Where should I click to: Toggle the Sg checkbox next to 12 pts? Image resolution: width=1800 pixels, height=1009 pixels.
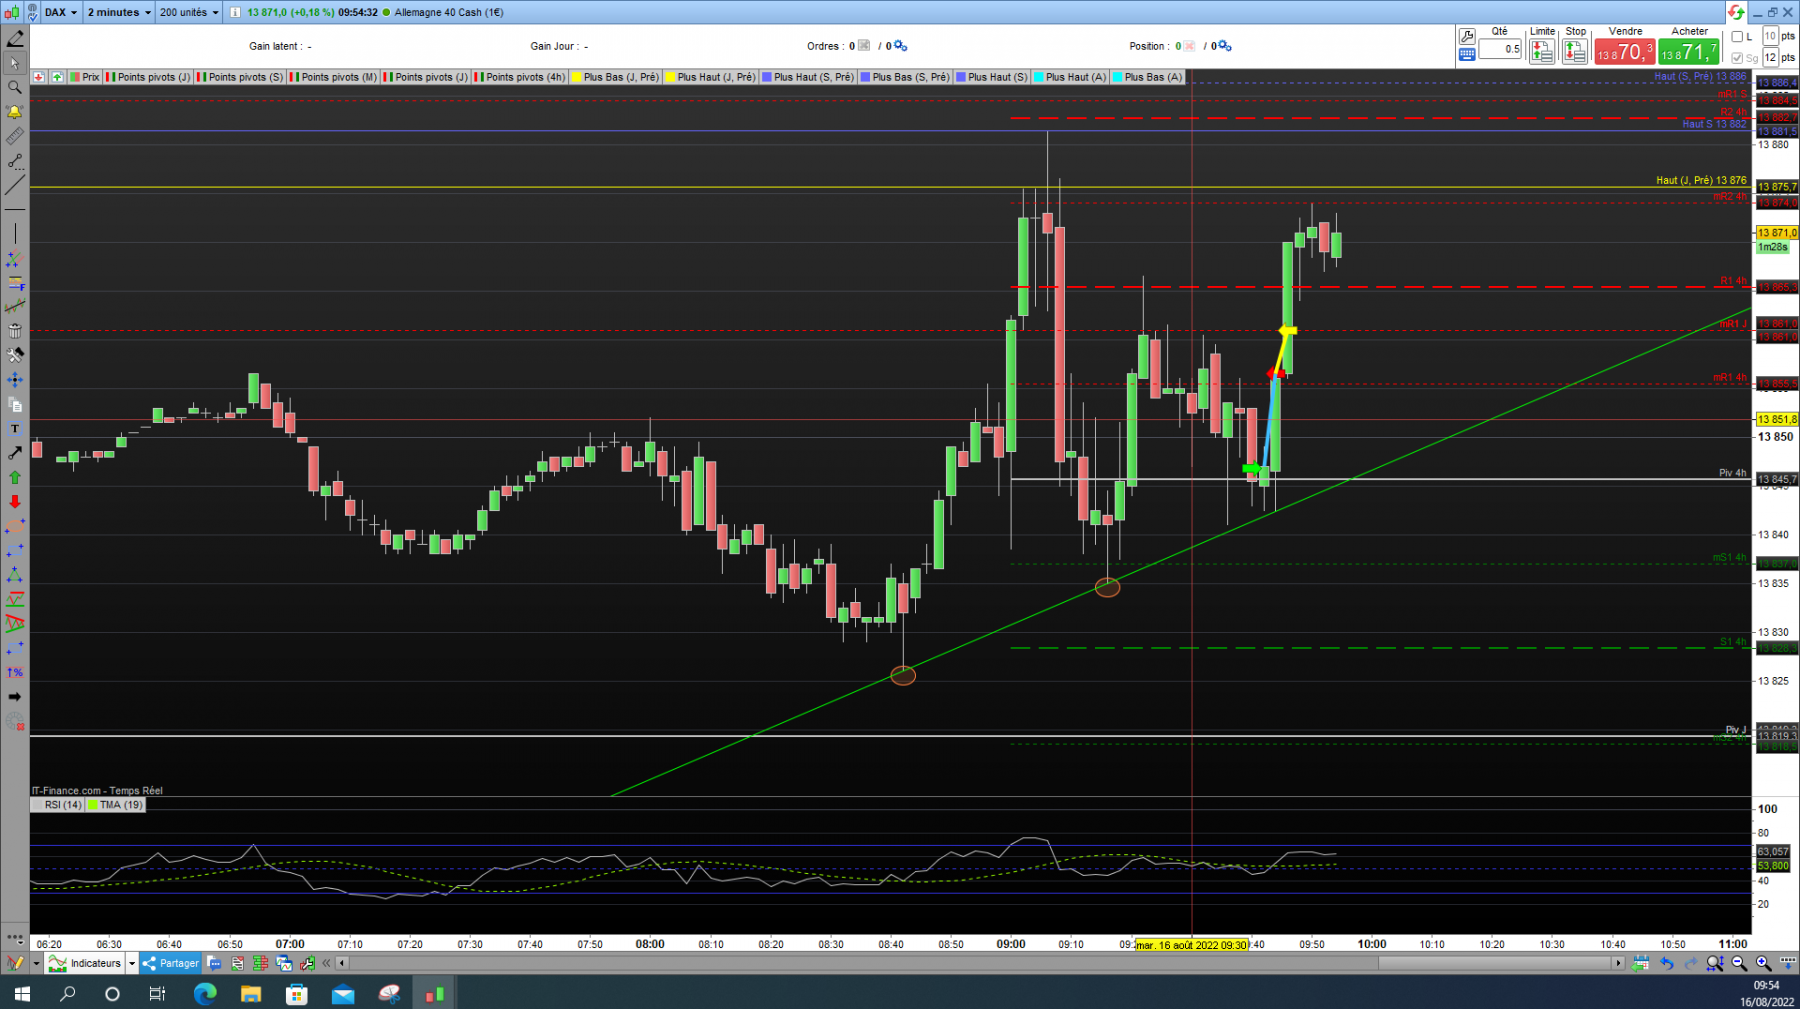click(x=1737, y=58)
